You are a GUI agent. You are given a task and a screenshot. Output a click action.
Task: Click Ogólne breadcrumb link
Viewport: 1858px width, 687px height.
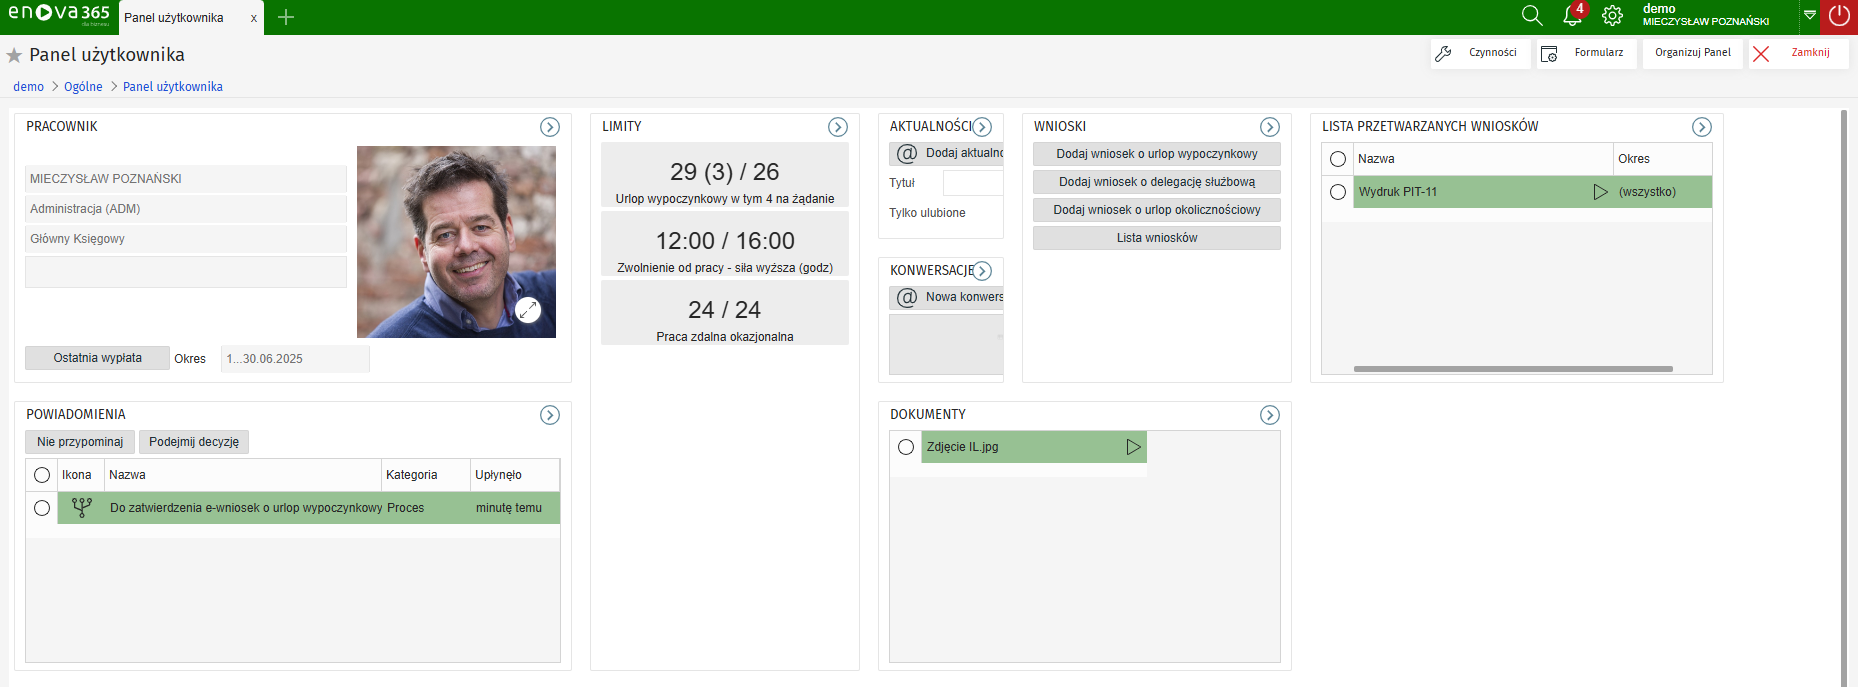point(83,87)
